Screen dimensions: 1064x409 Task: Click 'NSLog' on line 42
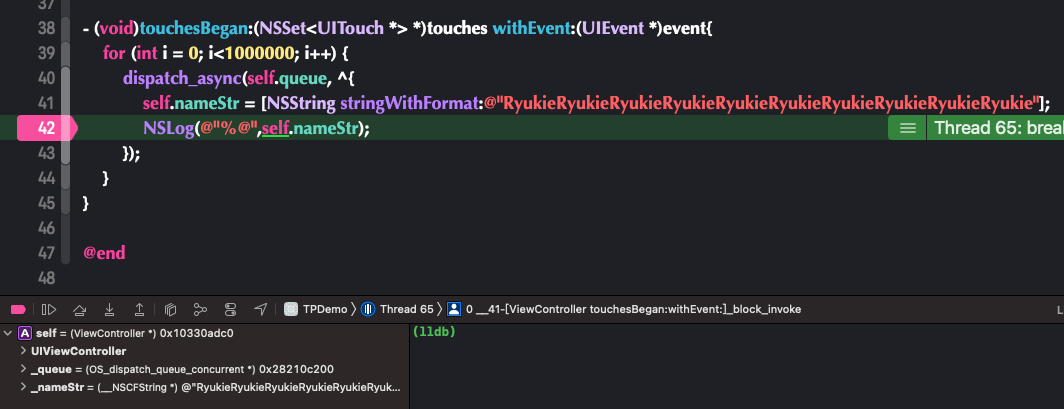[167, 128]
